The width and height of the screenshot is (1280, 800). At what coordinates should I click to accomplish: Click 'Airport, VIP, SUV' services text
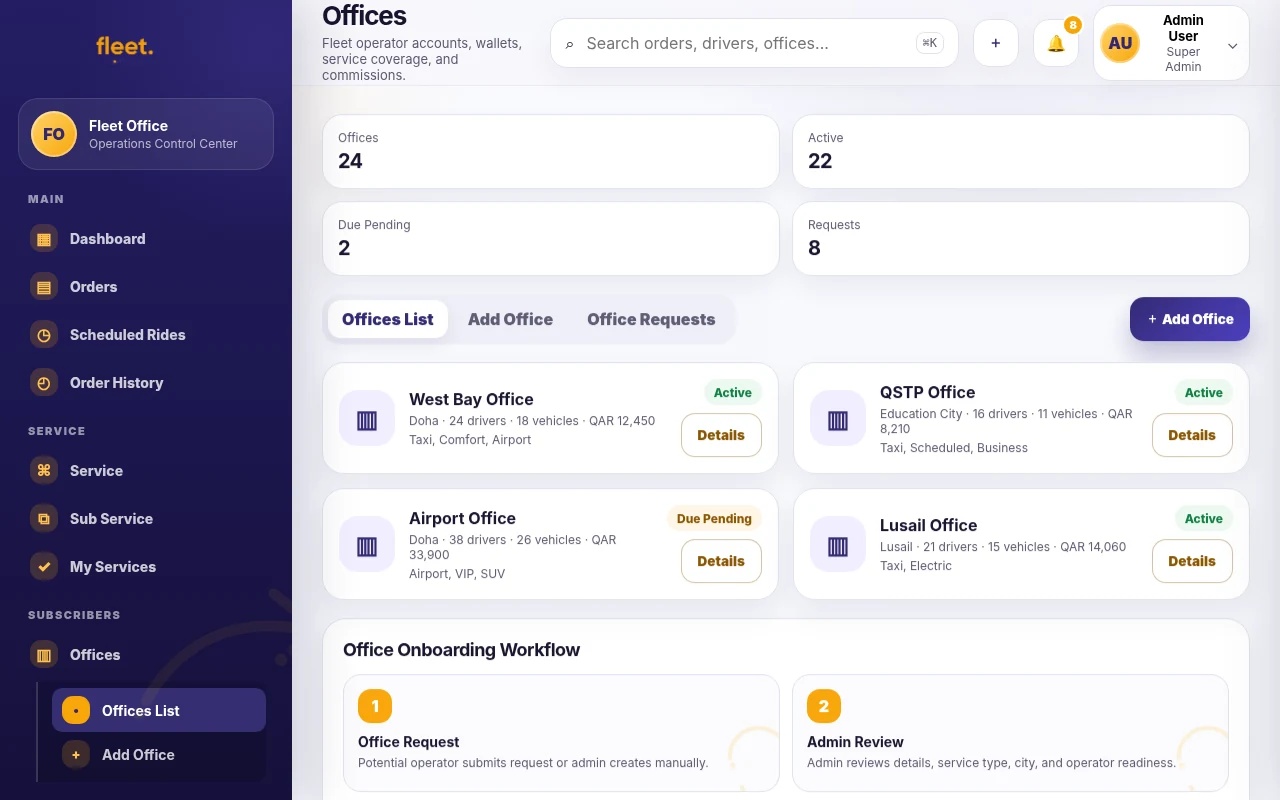coord(457,574)
